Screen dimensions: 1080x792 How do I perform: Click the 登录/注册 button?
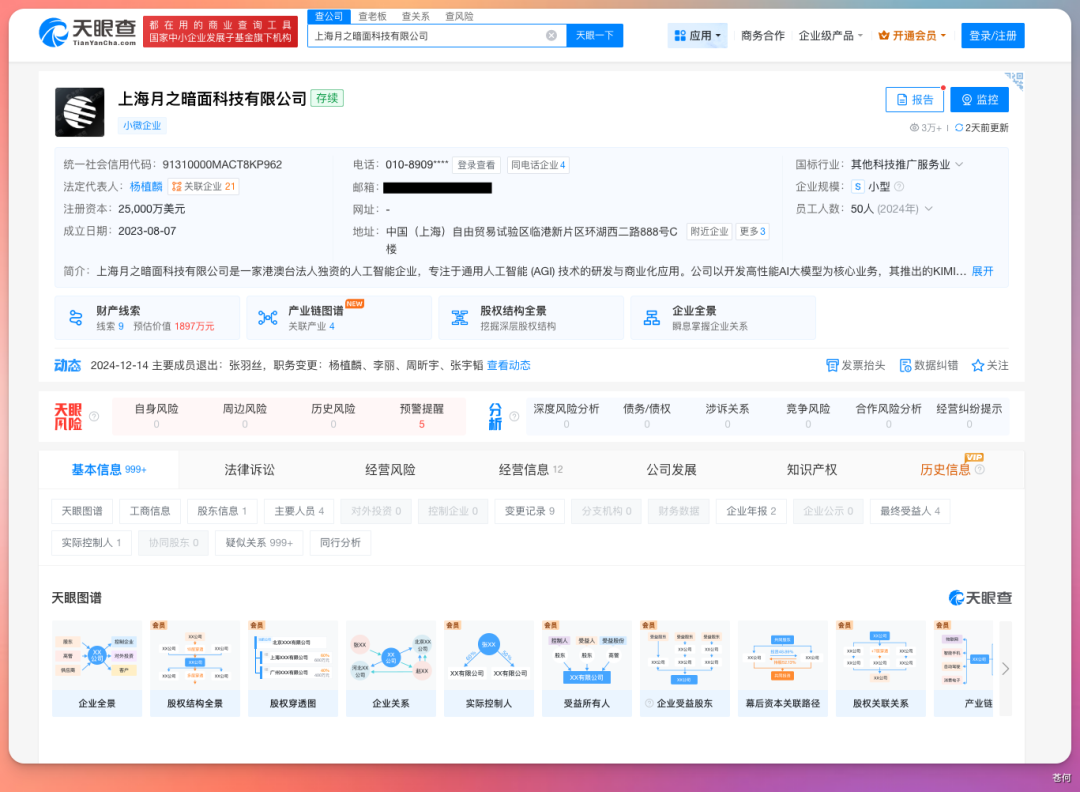(993, 36)
